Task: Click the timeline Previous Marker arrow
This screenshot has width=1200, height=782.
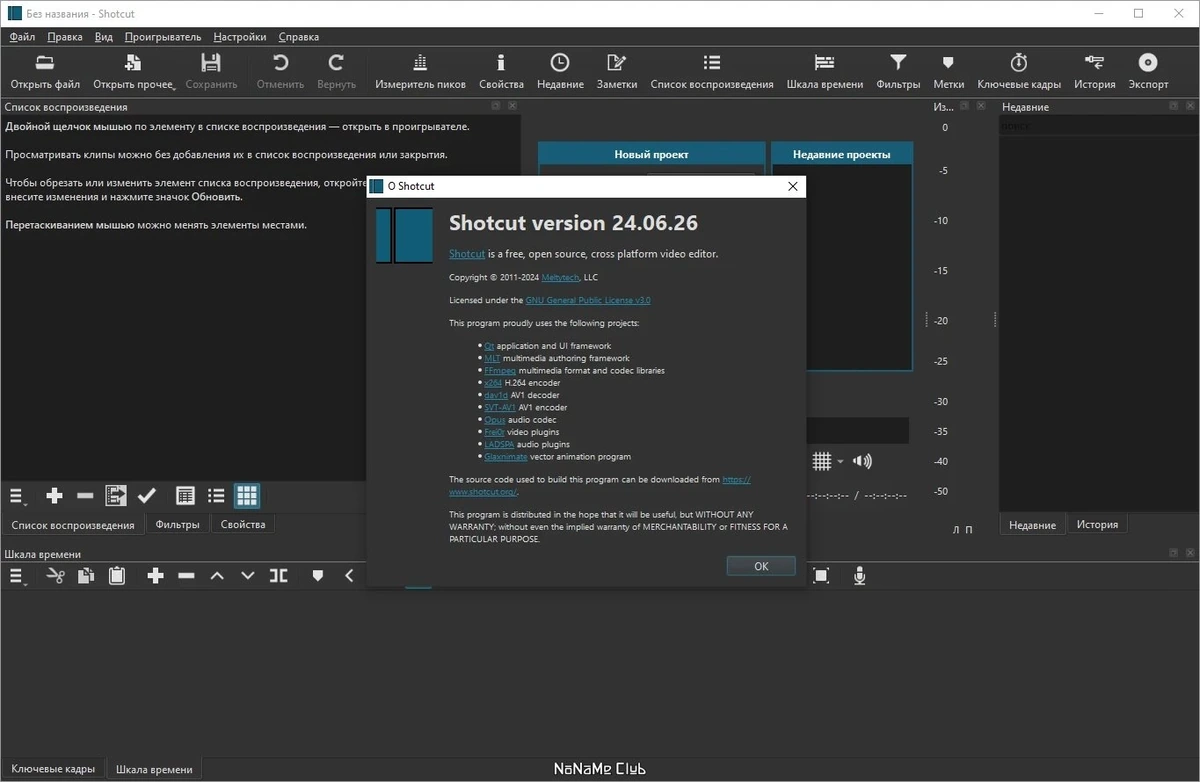Action: [349, 575]
